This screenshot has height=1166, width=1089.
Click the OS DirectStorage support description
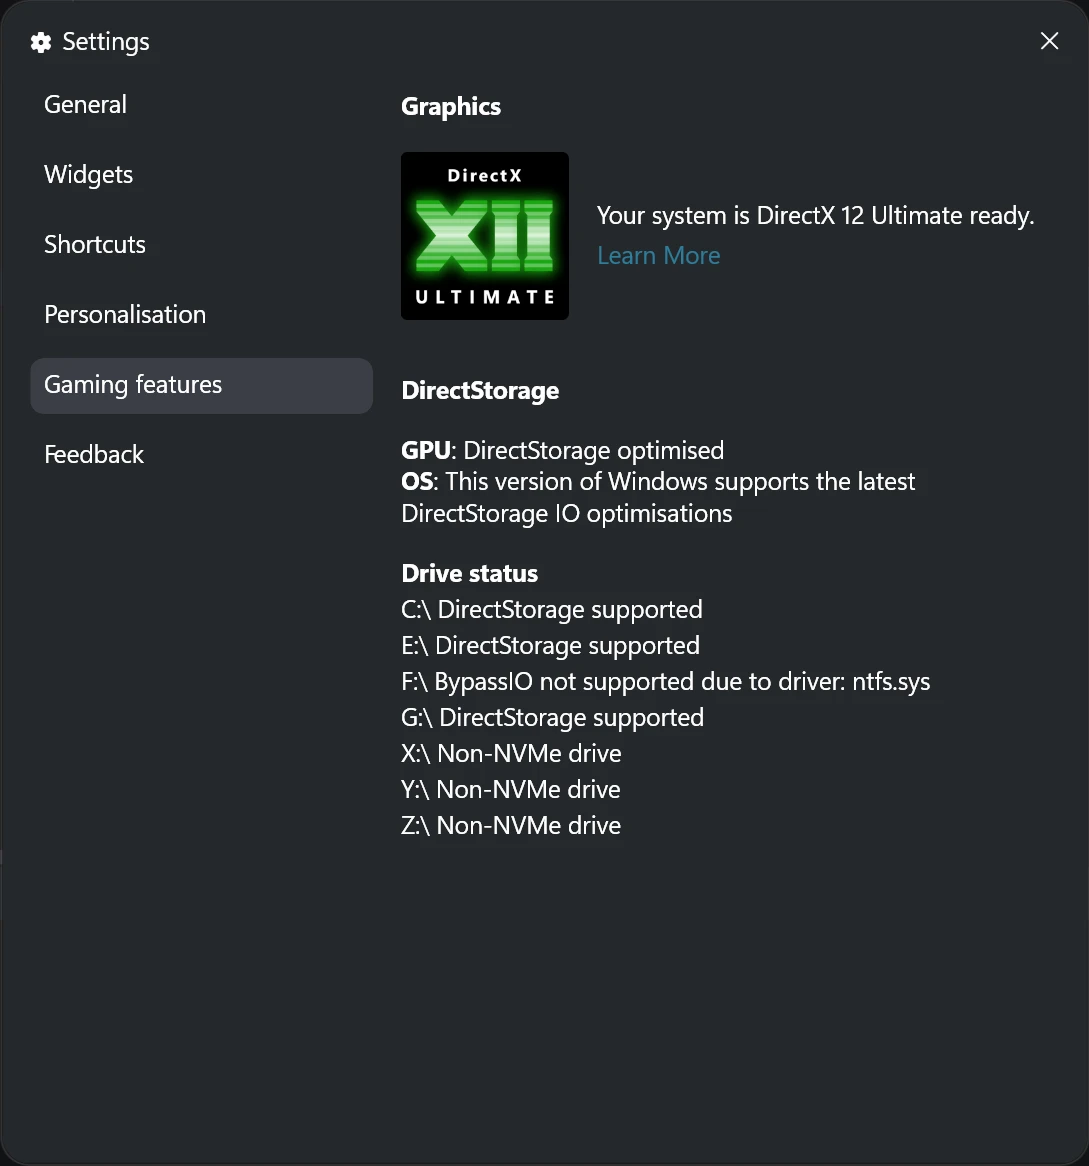(x=658, y=481)
